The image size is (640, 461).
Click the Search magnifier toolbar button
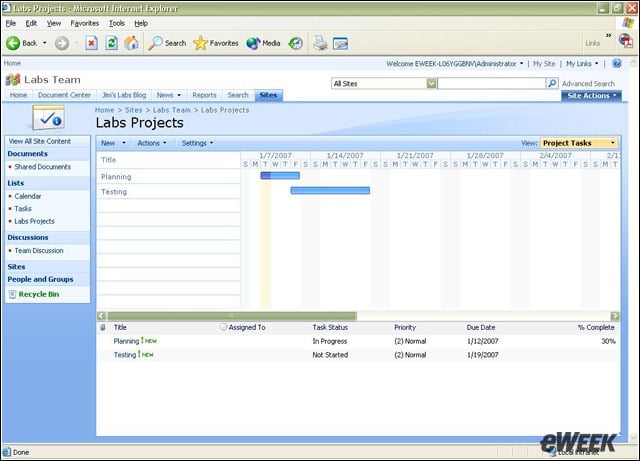167,43
